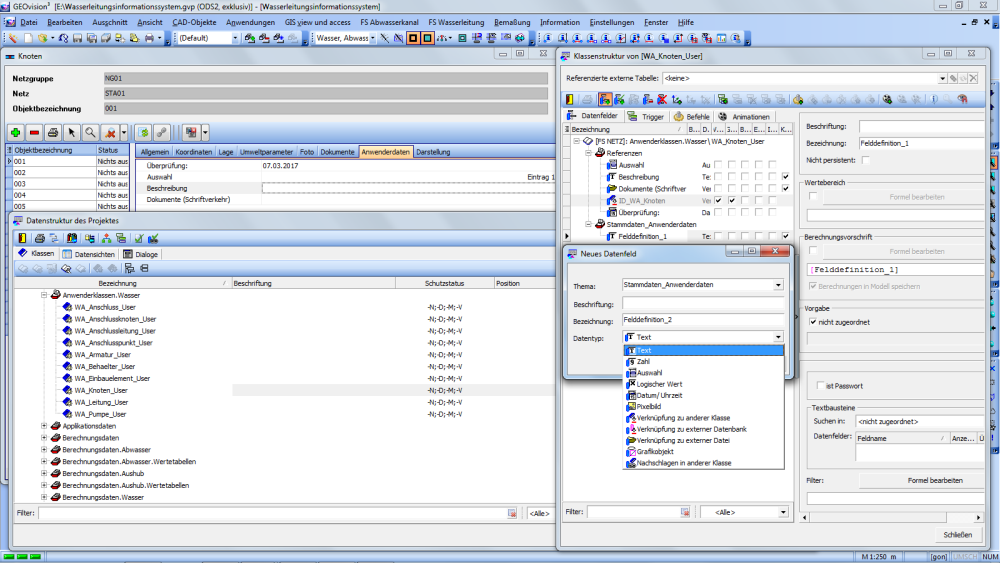Open the Datensichten tab in Datenstruktur

(x=88, y=254)
